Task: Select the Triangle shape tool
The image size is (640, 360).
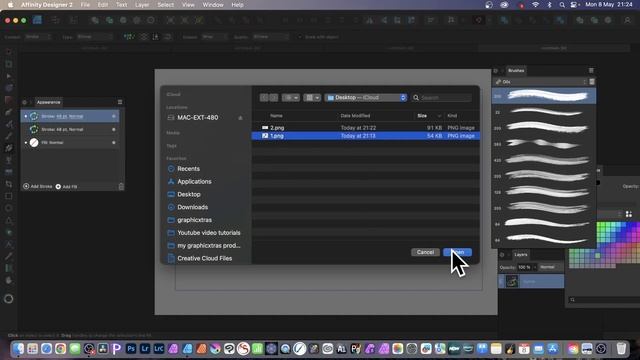Action: point(9,220)
